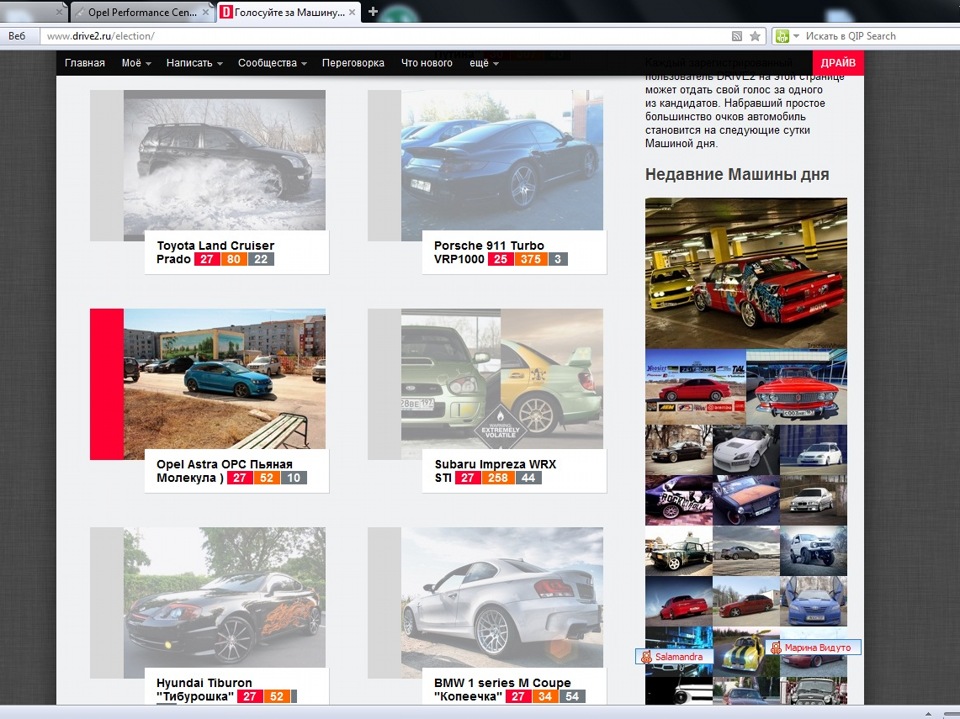Vote using grey bar beside Toyota Prado
The width and height of the screenshot is (960, 719).
pyautogui.click(x=107, y=165)
